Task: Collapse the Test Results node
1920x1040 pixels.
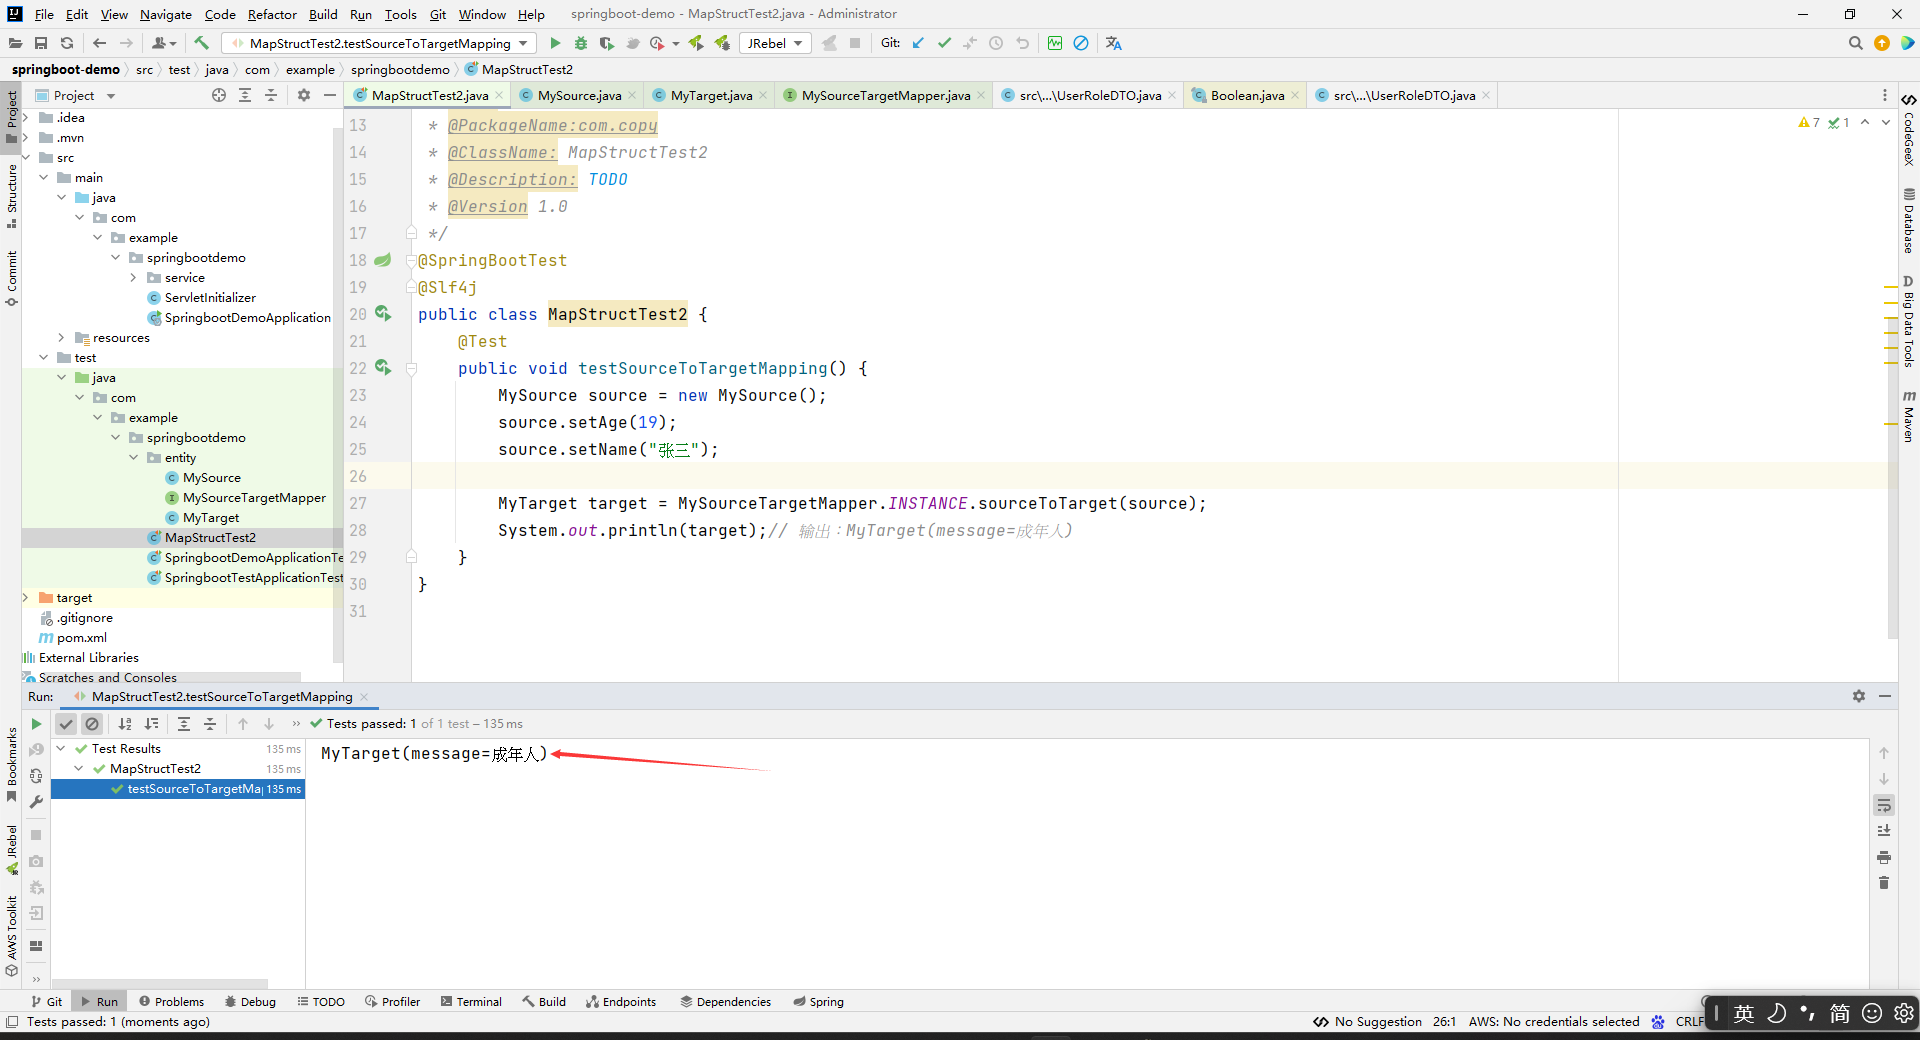Action: pos(62,748)
